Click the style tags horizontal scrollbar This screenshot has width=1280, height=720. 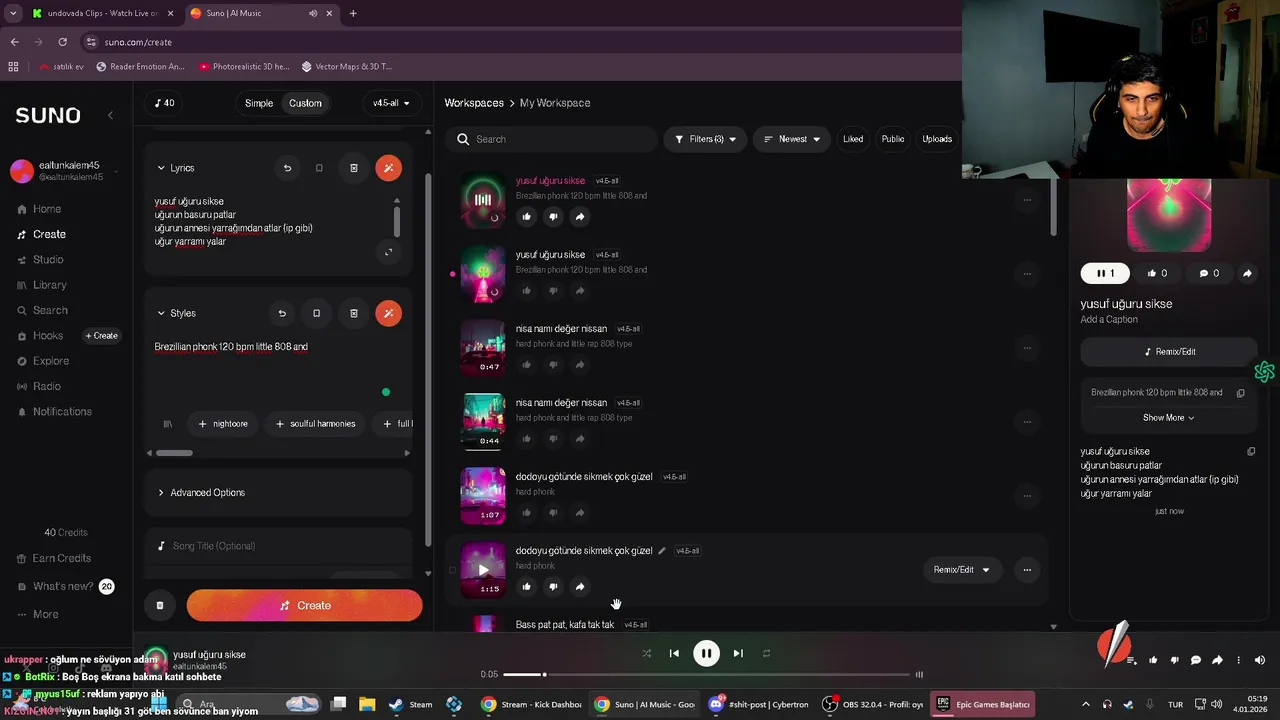(174, 453)
